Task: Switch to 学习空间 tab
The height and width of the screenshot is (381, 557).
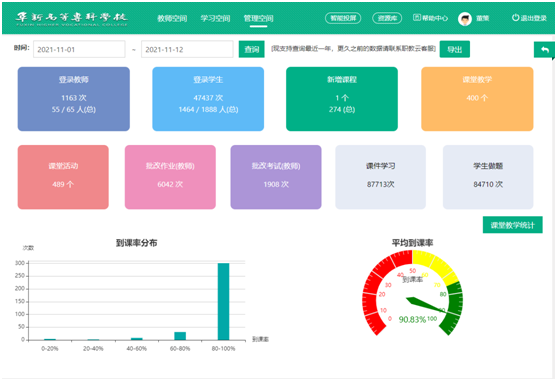Action: pos(215,18)
